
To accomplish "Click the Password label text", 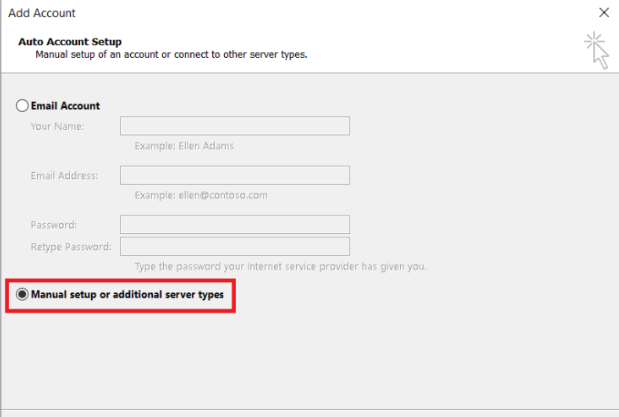I will coord(54,225).
